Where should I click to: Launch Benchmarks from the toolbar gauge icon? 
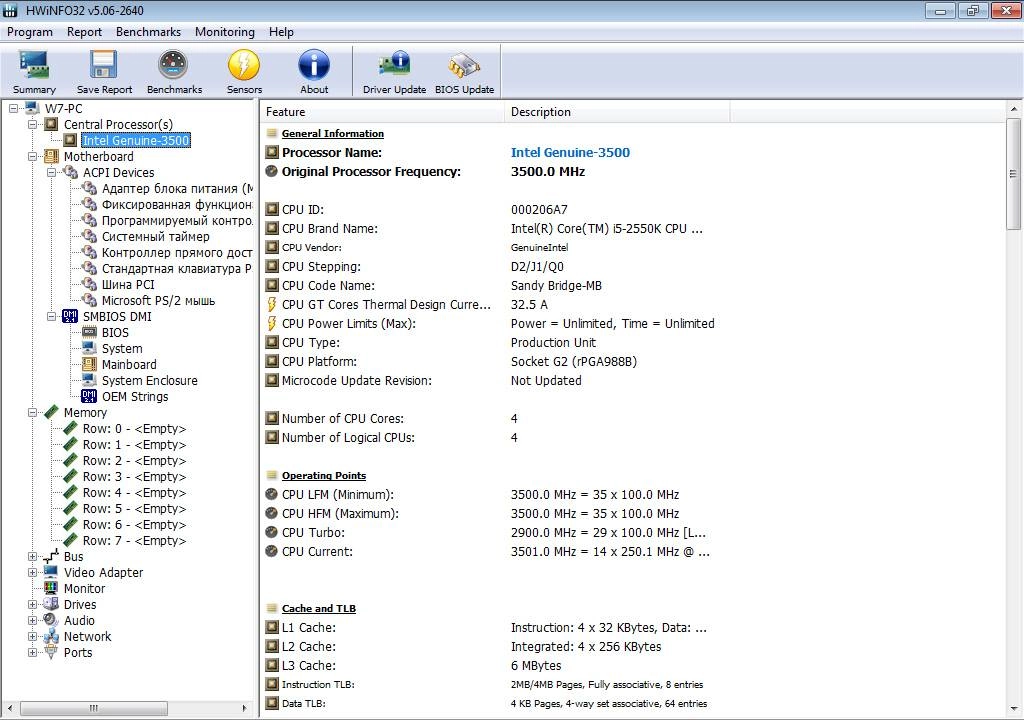click(174, 65)
